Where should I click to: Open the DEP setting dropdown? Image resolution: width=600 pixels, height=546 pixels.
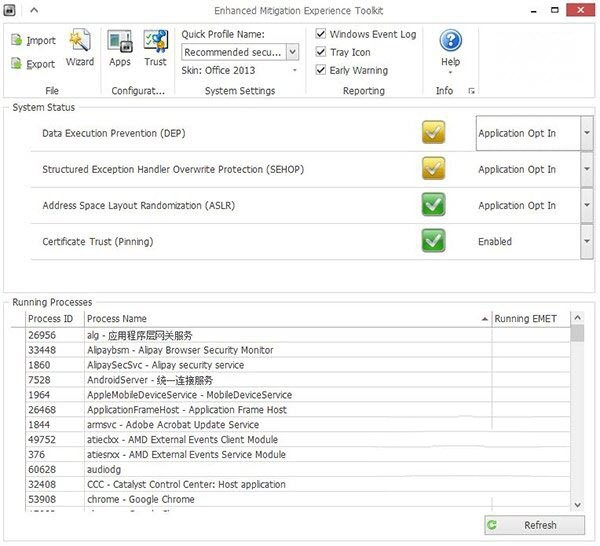586,133
